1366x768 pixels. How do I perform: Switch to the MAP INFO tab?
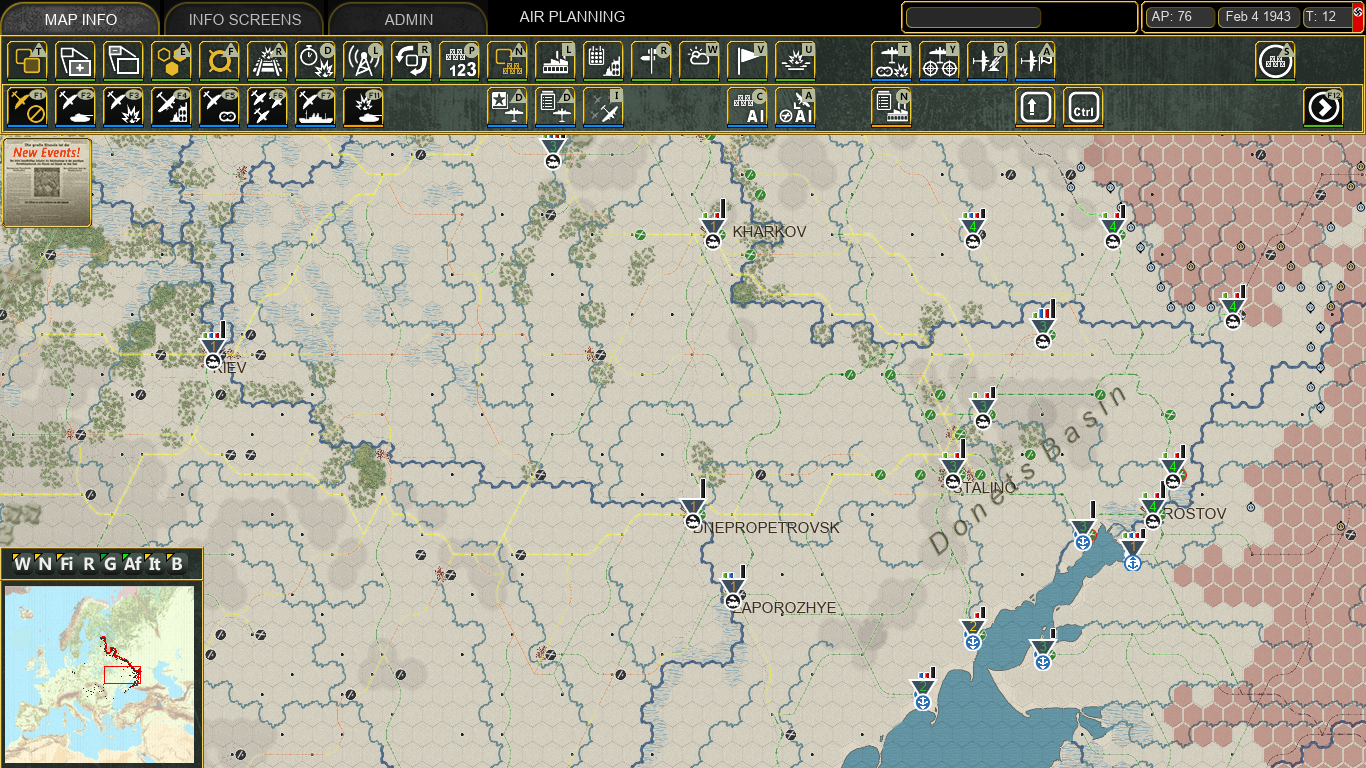80,20
